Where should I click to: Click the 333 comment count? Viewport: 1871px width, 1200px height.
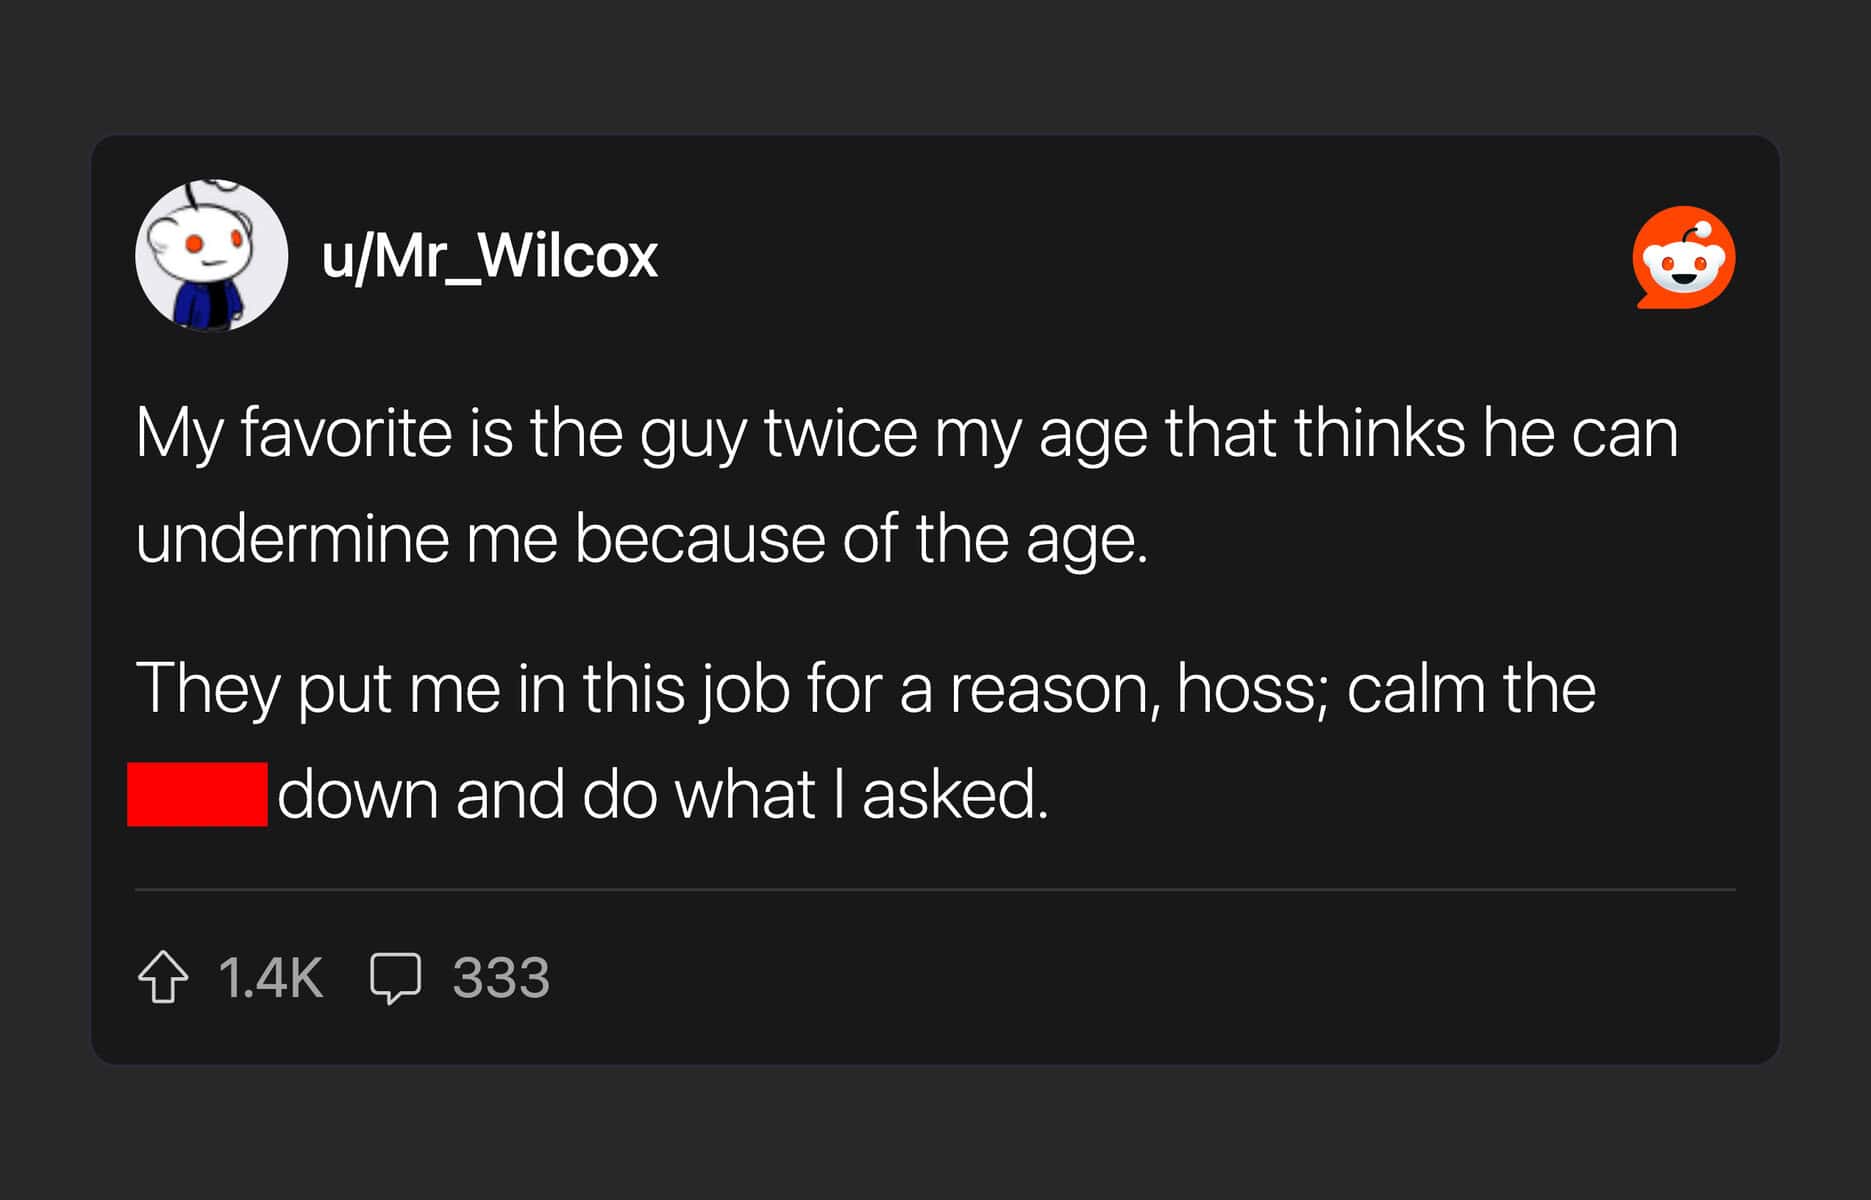click(500, 977)
